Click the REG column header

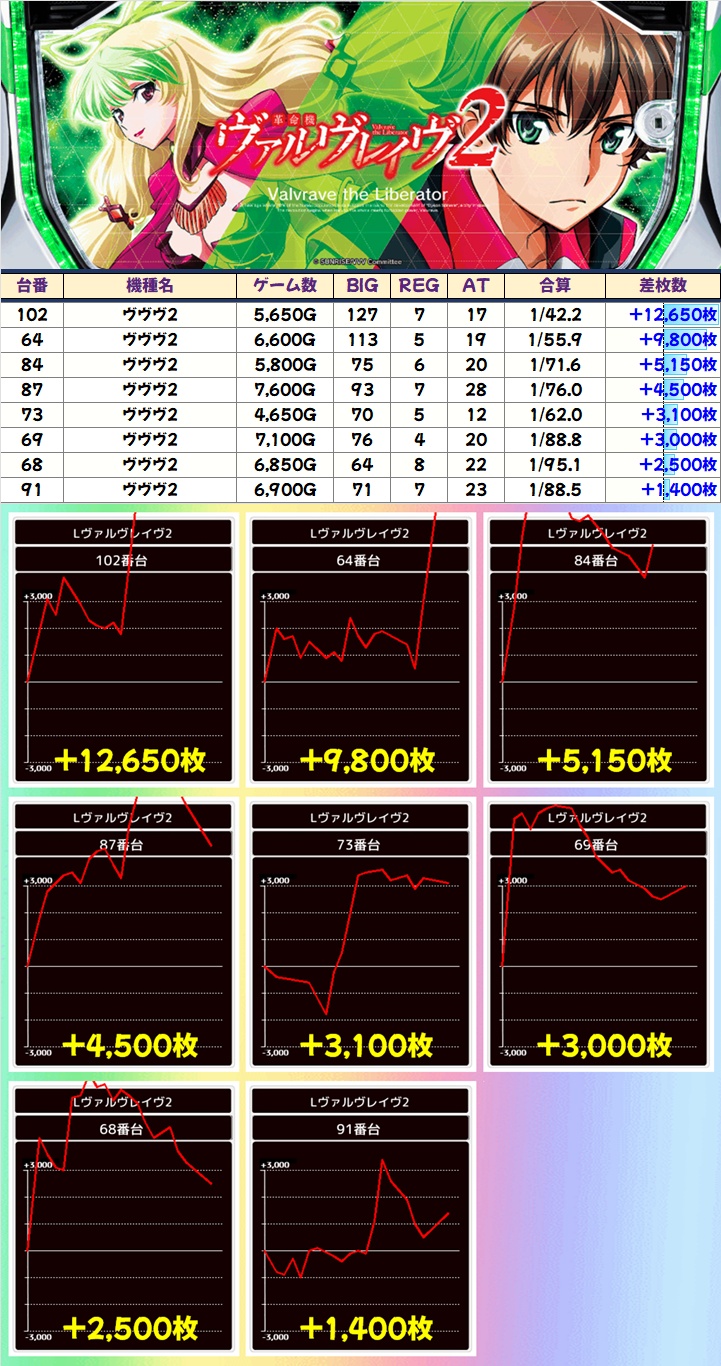[x=418, y=285]
